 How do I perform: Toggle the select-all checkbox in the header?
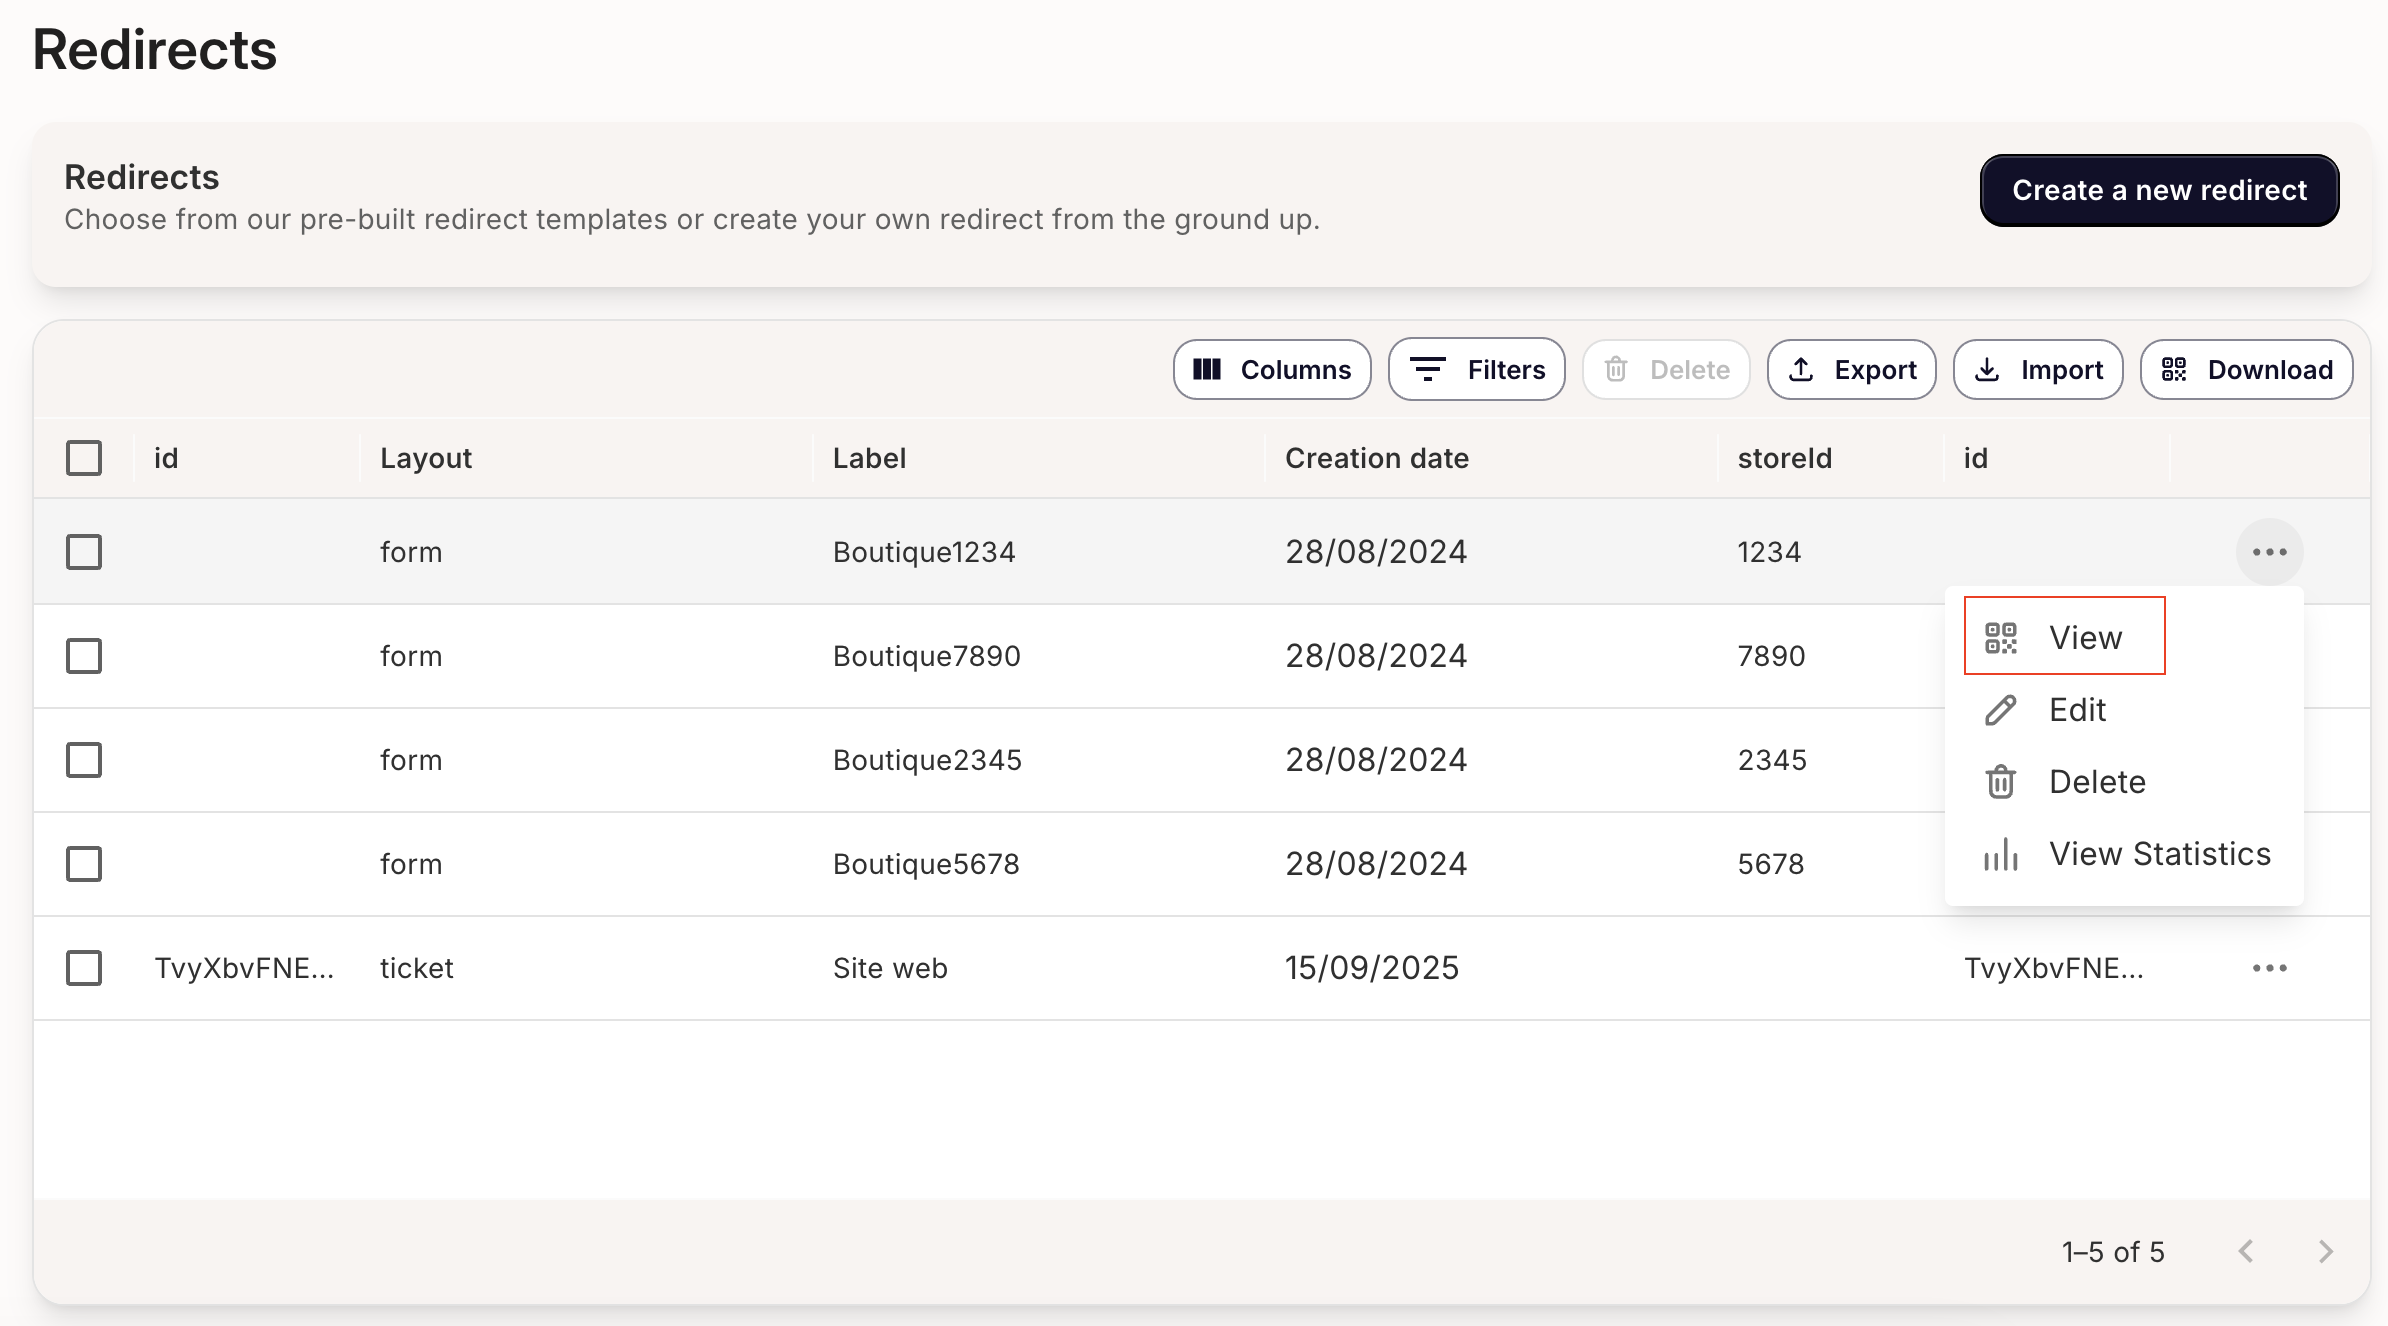pyautogui.click(x=84, y=457)
